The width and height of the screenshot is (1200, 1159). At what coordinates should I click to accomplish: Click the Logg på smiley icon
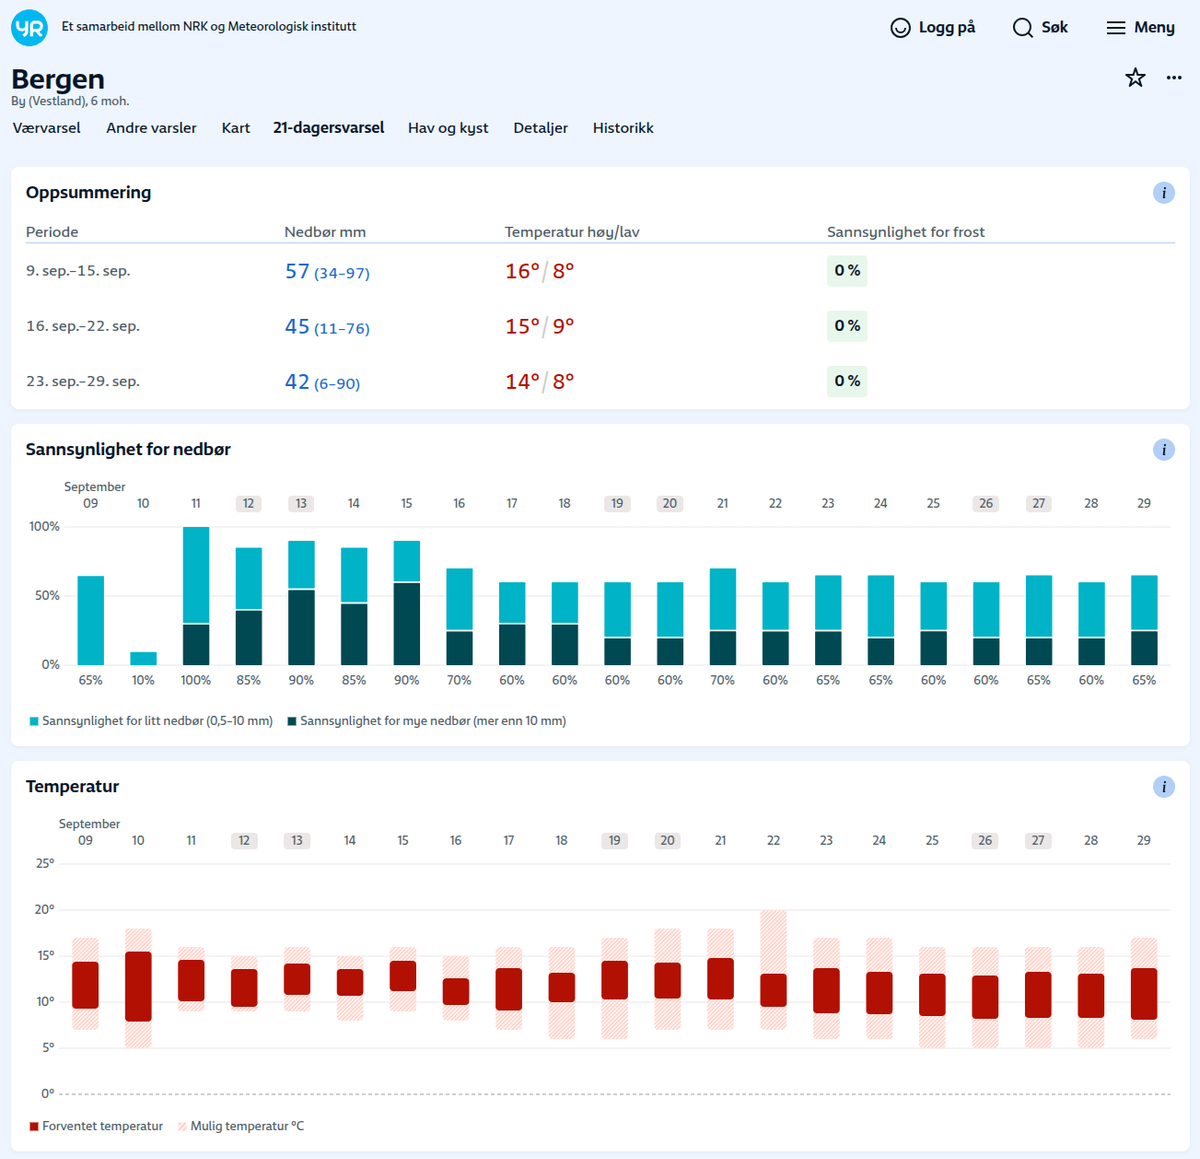point(901,28)
